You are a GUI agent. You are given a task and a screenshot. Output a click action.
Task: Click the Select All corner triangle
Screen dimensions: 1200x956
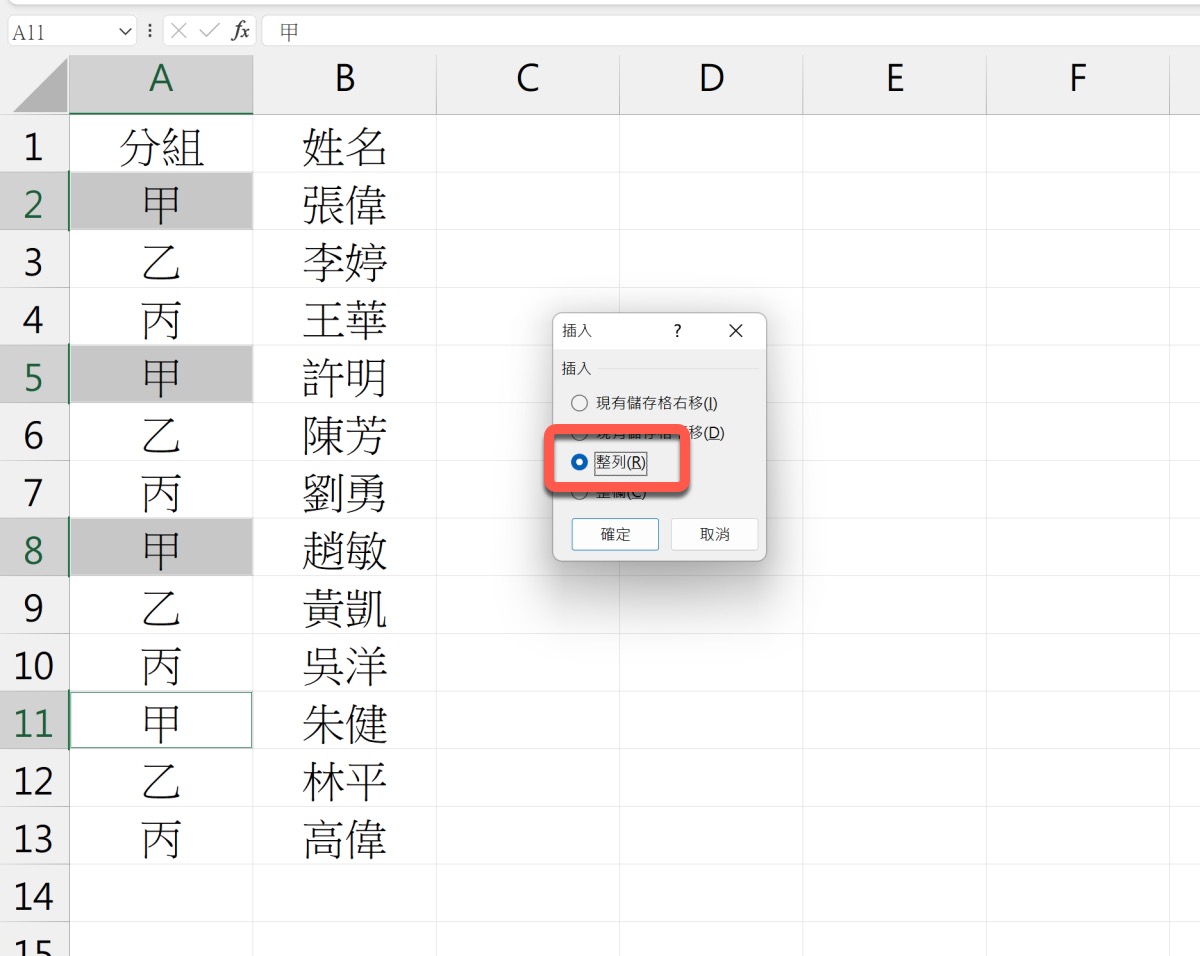40,87
